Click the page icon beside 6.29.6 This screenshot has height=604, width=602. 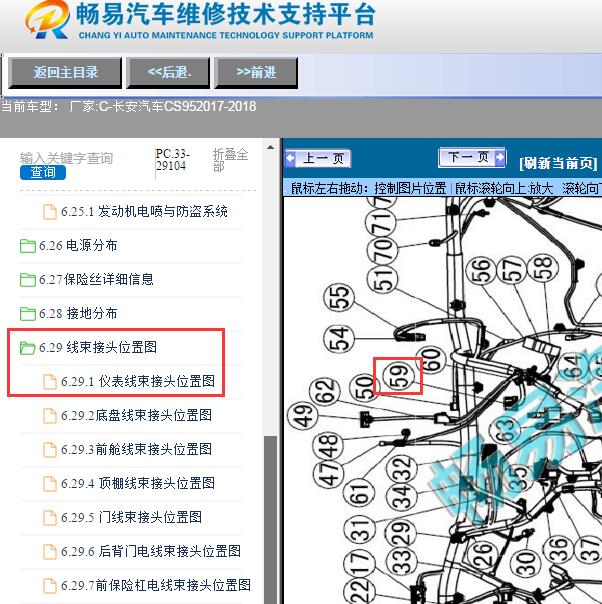(50, 551)
